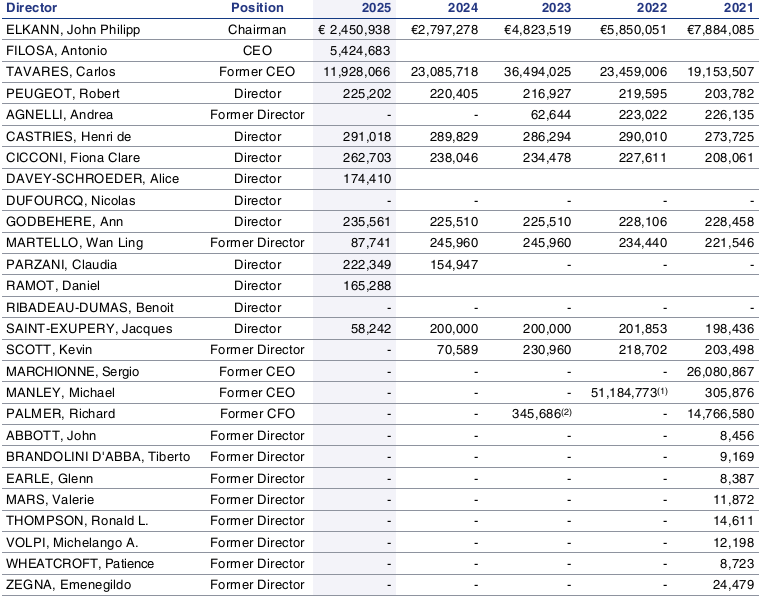Select AGNELLI 2023 value 62,644
763x601 pixels.
pos(550,115)
